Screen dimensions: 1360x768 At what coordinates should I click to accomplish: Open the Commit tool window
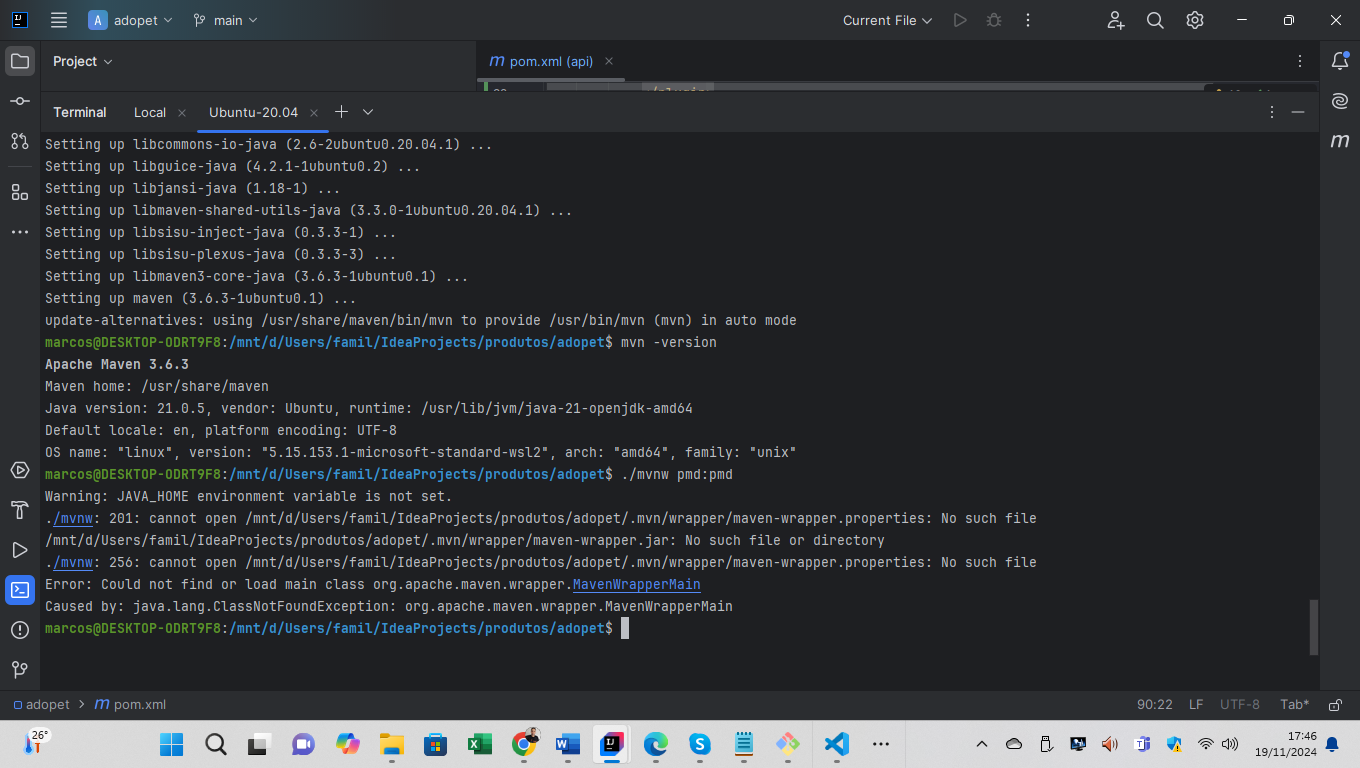[x=19, y=101]
